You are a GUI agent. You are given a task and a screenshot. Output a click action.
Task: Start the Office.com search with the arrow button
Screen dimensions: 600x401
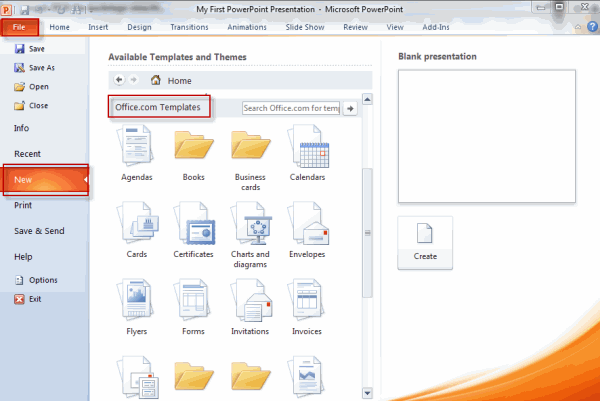tap(350, 108)
